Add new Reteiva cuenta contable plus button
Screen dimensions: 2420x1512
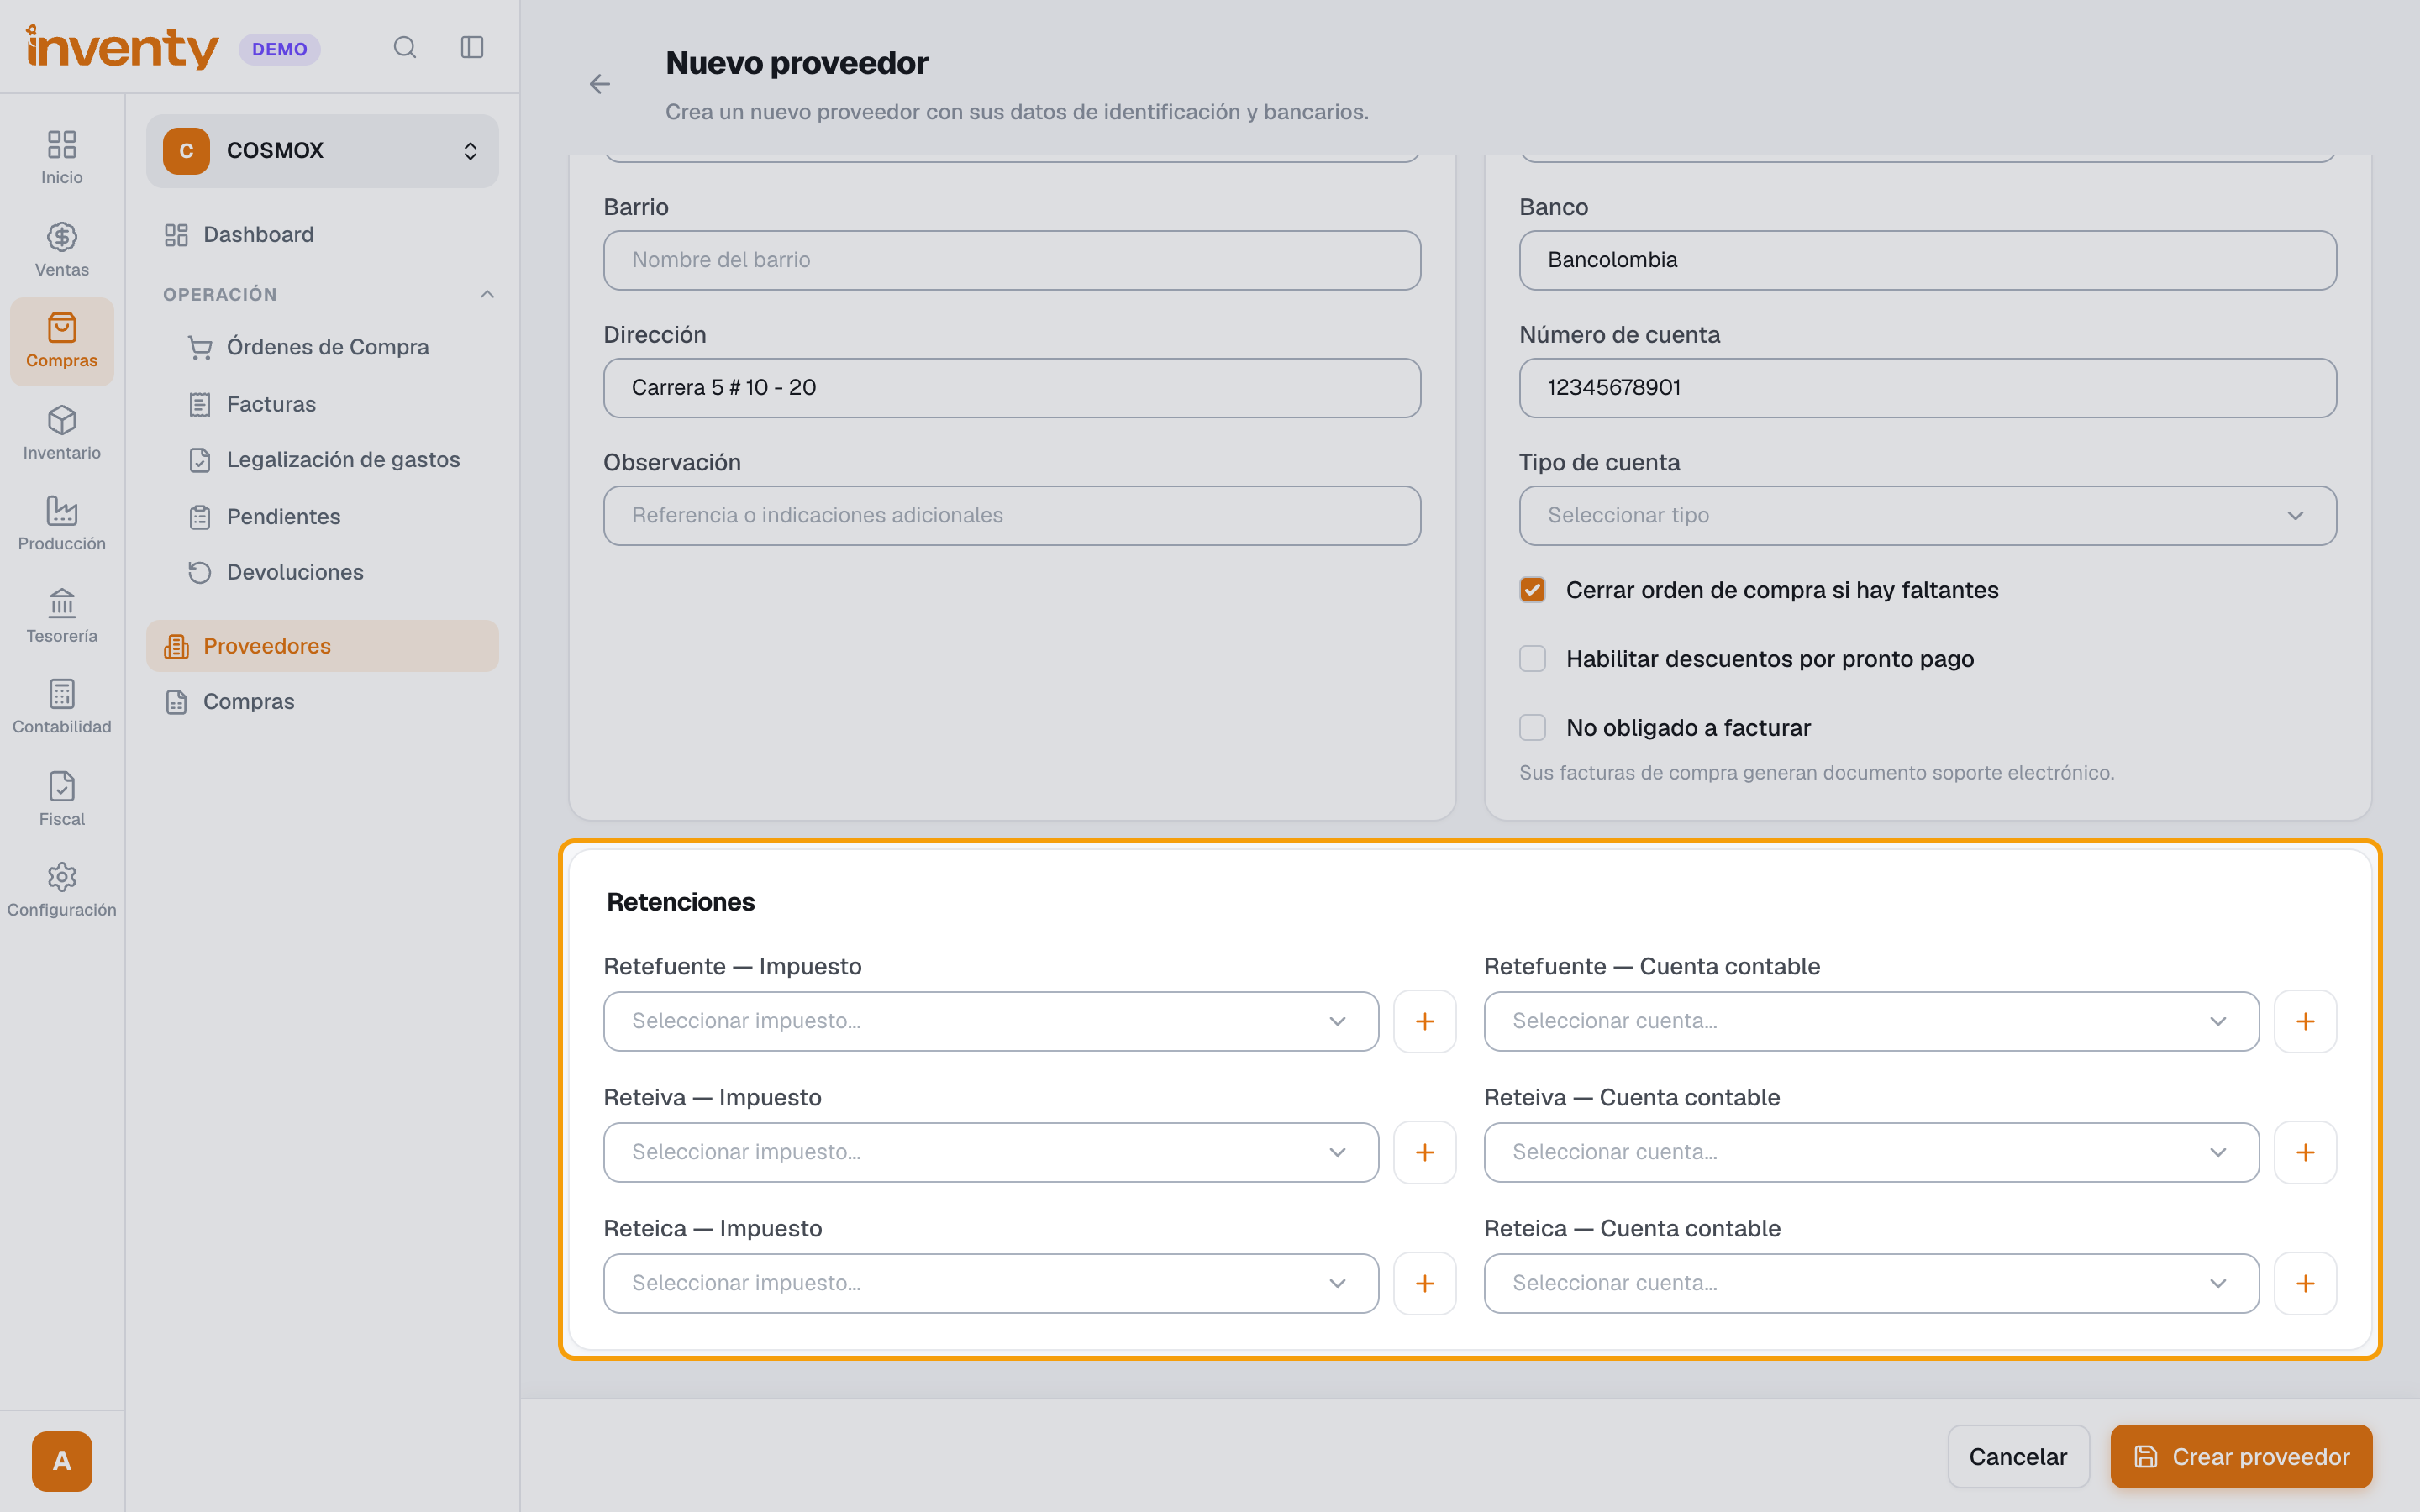(x=2305, y=1152)
